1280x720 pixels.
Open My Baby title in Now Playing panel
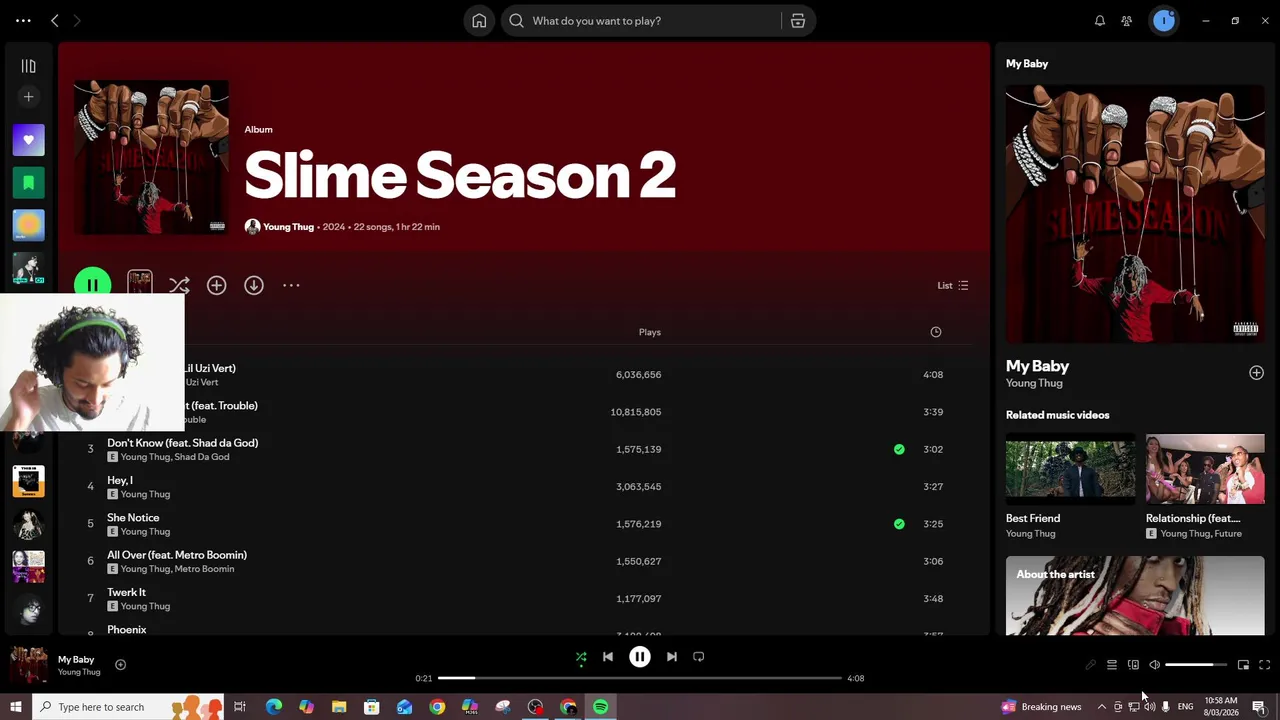[x=1037, y=366]
